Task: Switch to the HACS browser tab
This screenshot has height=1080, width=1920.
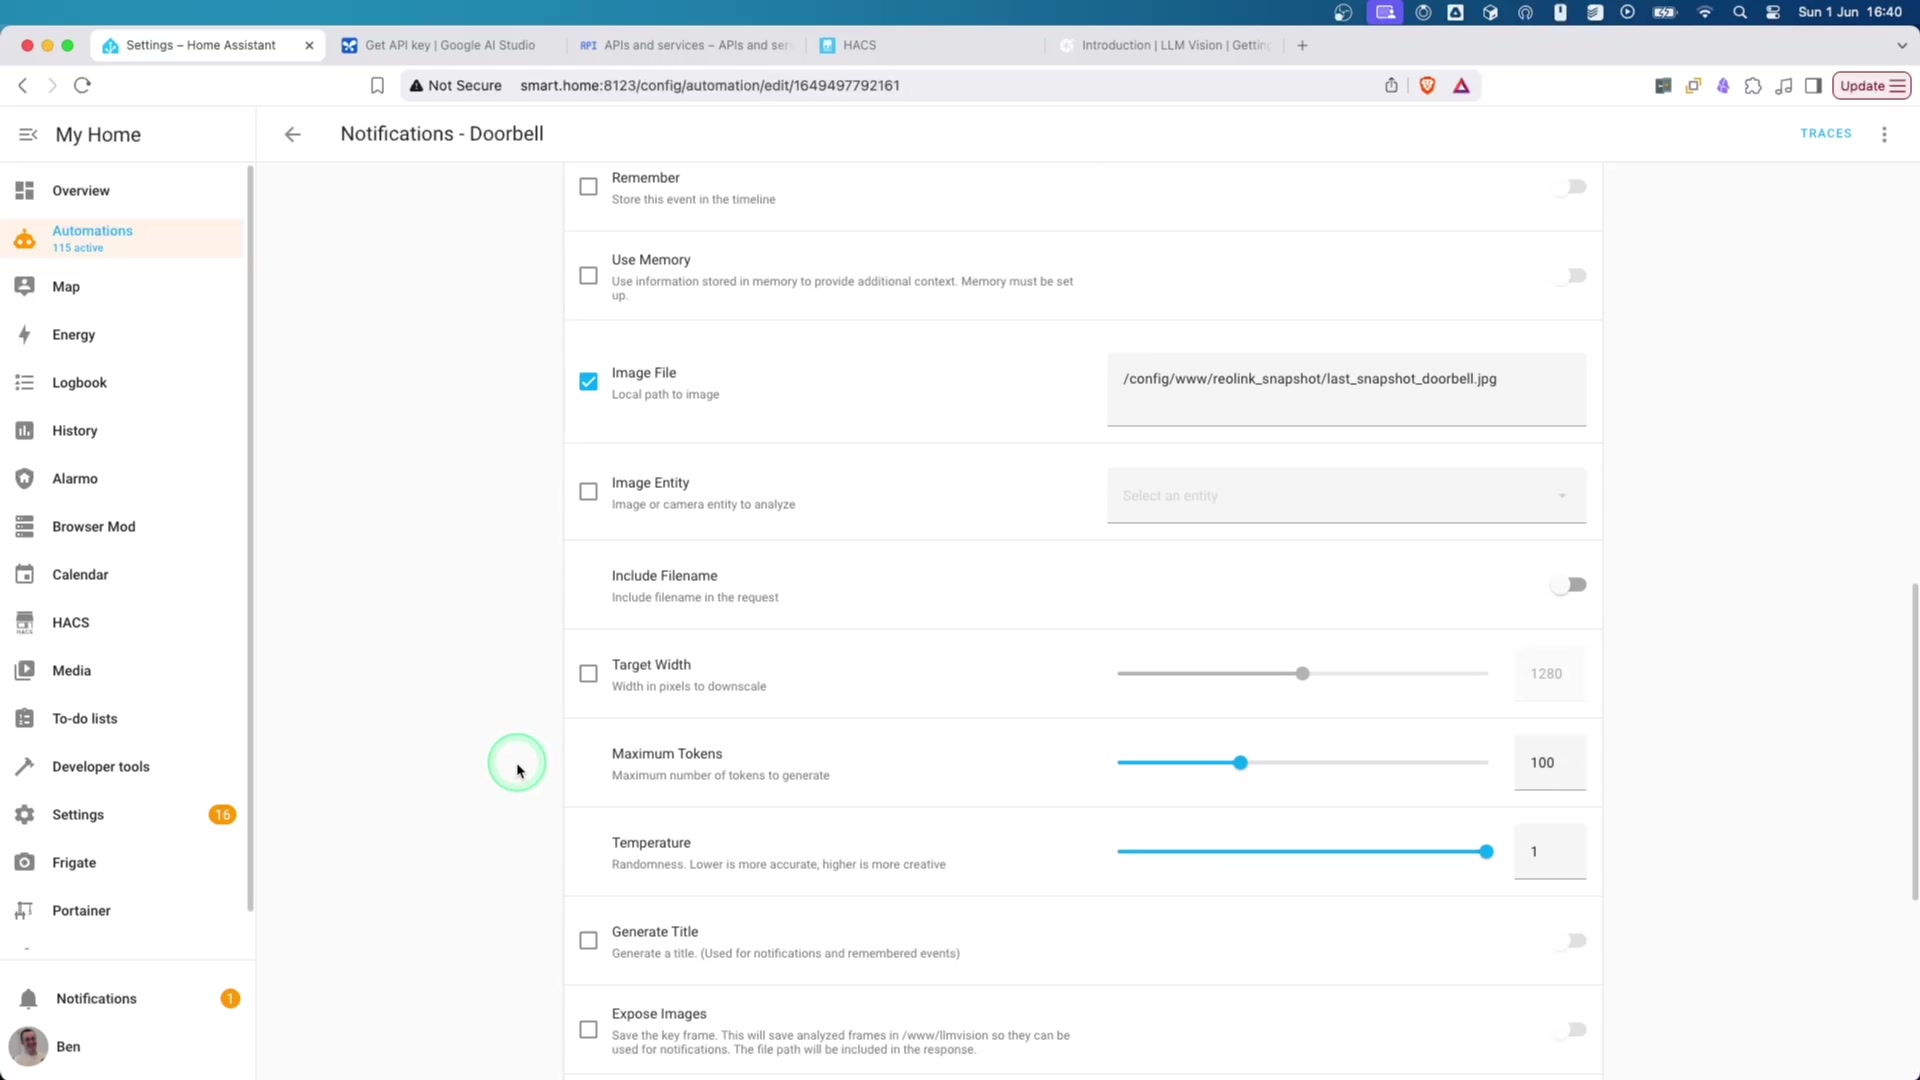Action: pyautogui.click(x=858, y=45)
